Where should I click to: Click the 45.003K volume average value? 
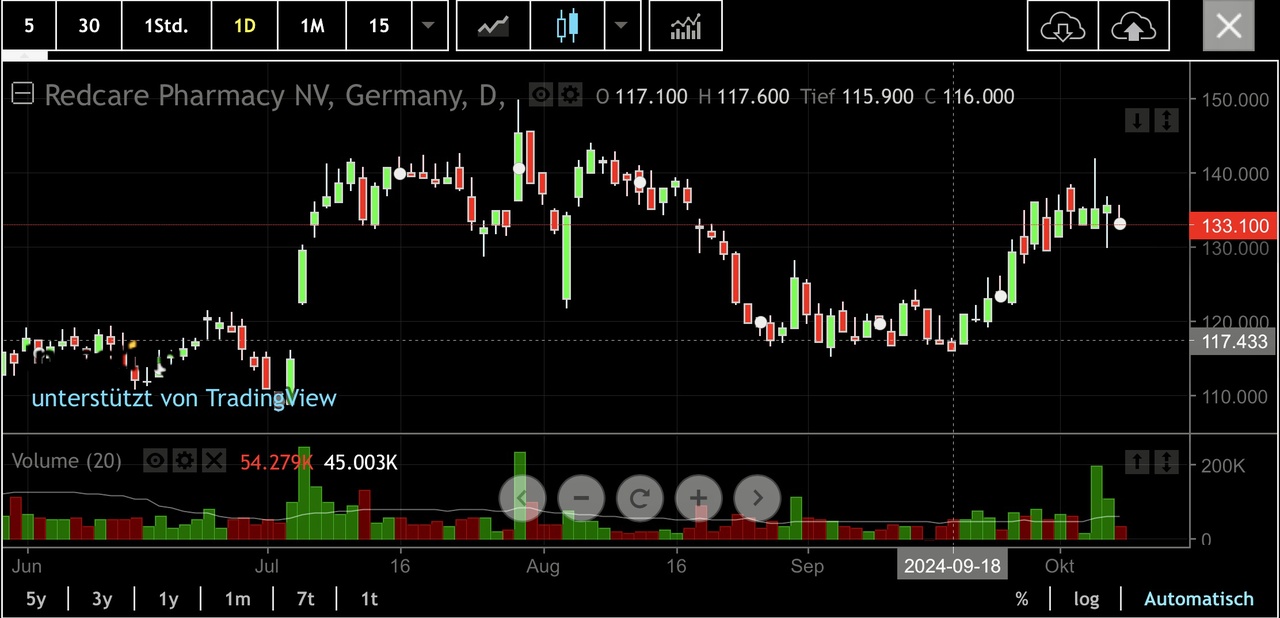pos(360,462)
